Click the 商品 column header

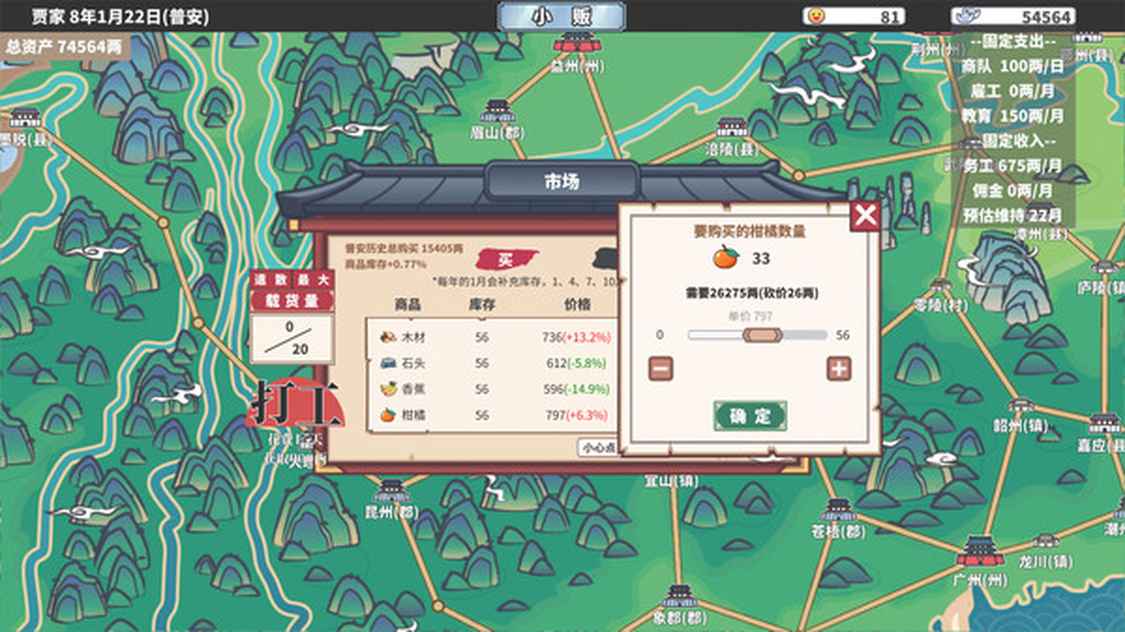click(408, 305)
